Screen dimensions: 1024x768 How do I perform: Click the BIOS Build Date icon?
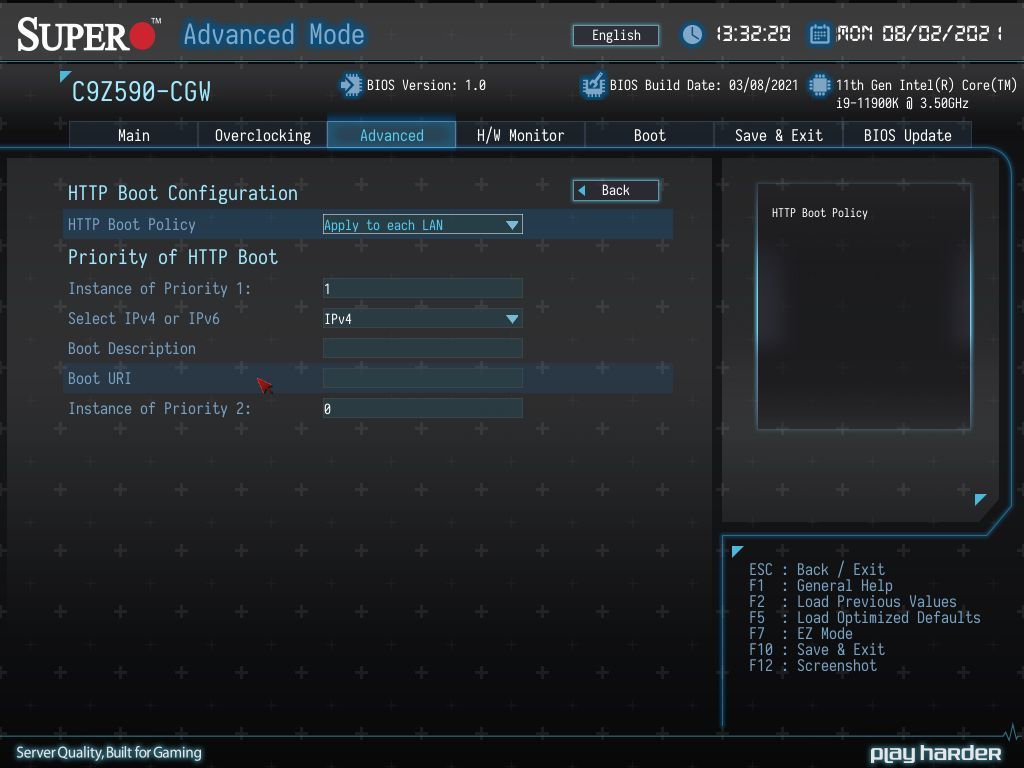tap(593, 85)
